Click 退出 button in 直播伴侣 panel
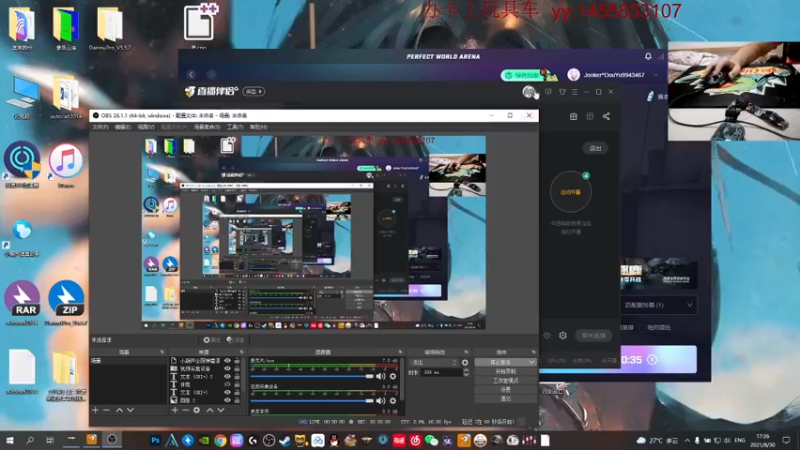800x450 pixels. (x=595, y=148)
